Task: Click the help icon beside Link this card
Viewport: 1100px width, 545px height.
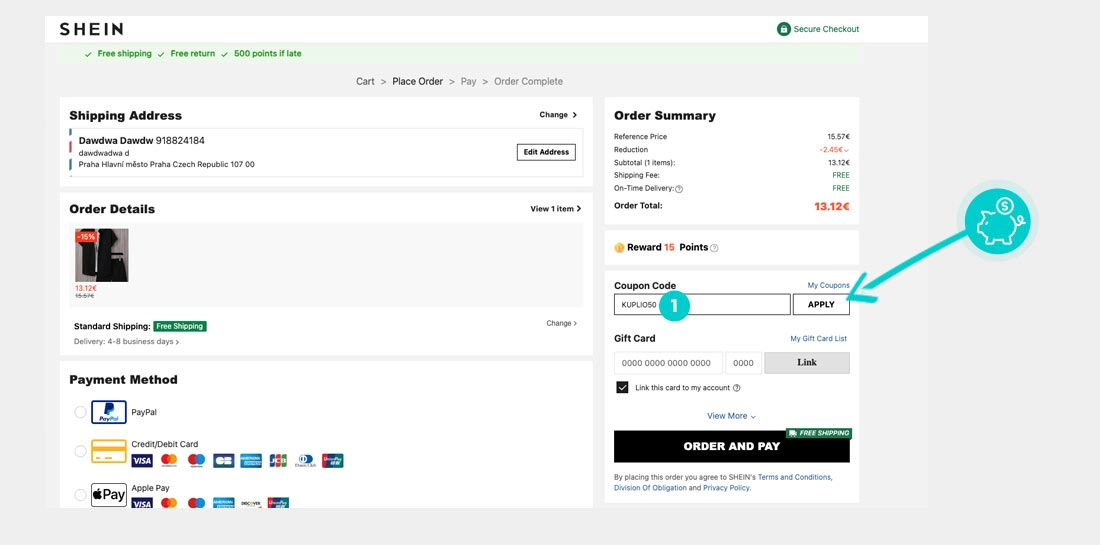Action: (x=737, y=388)
